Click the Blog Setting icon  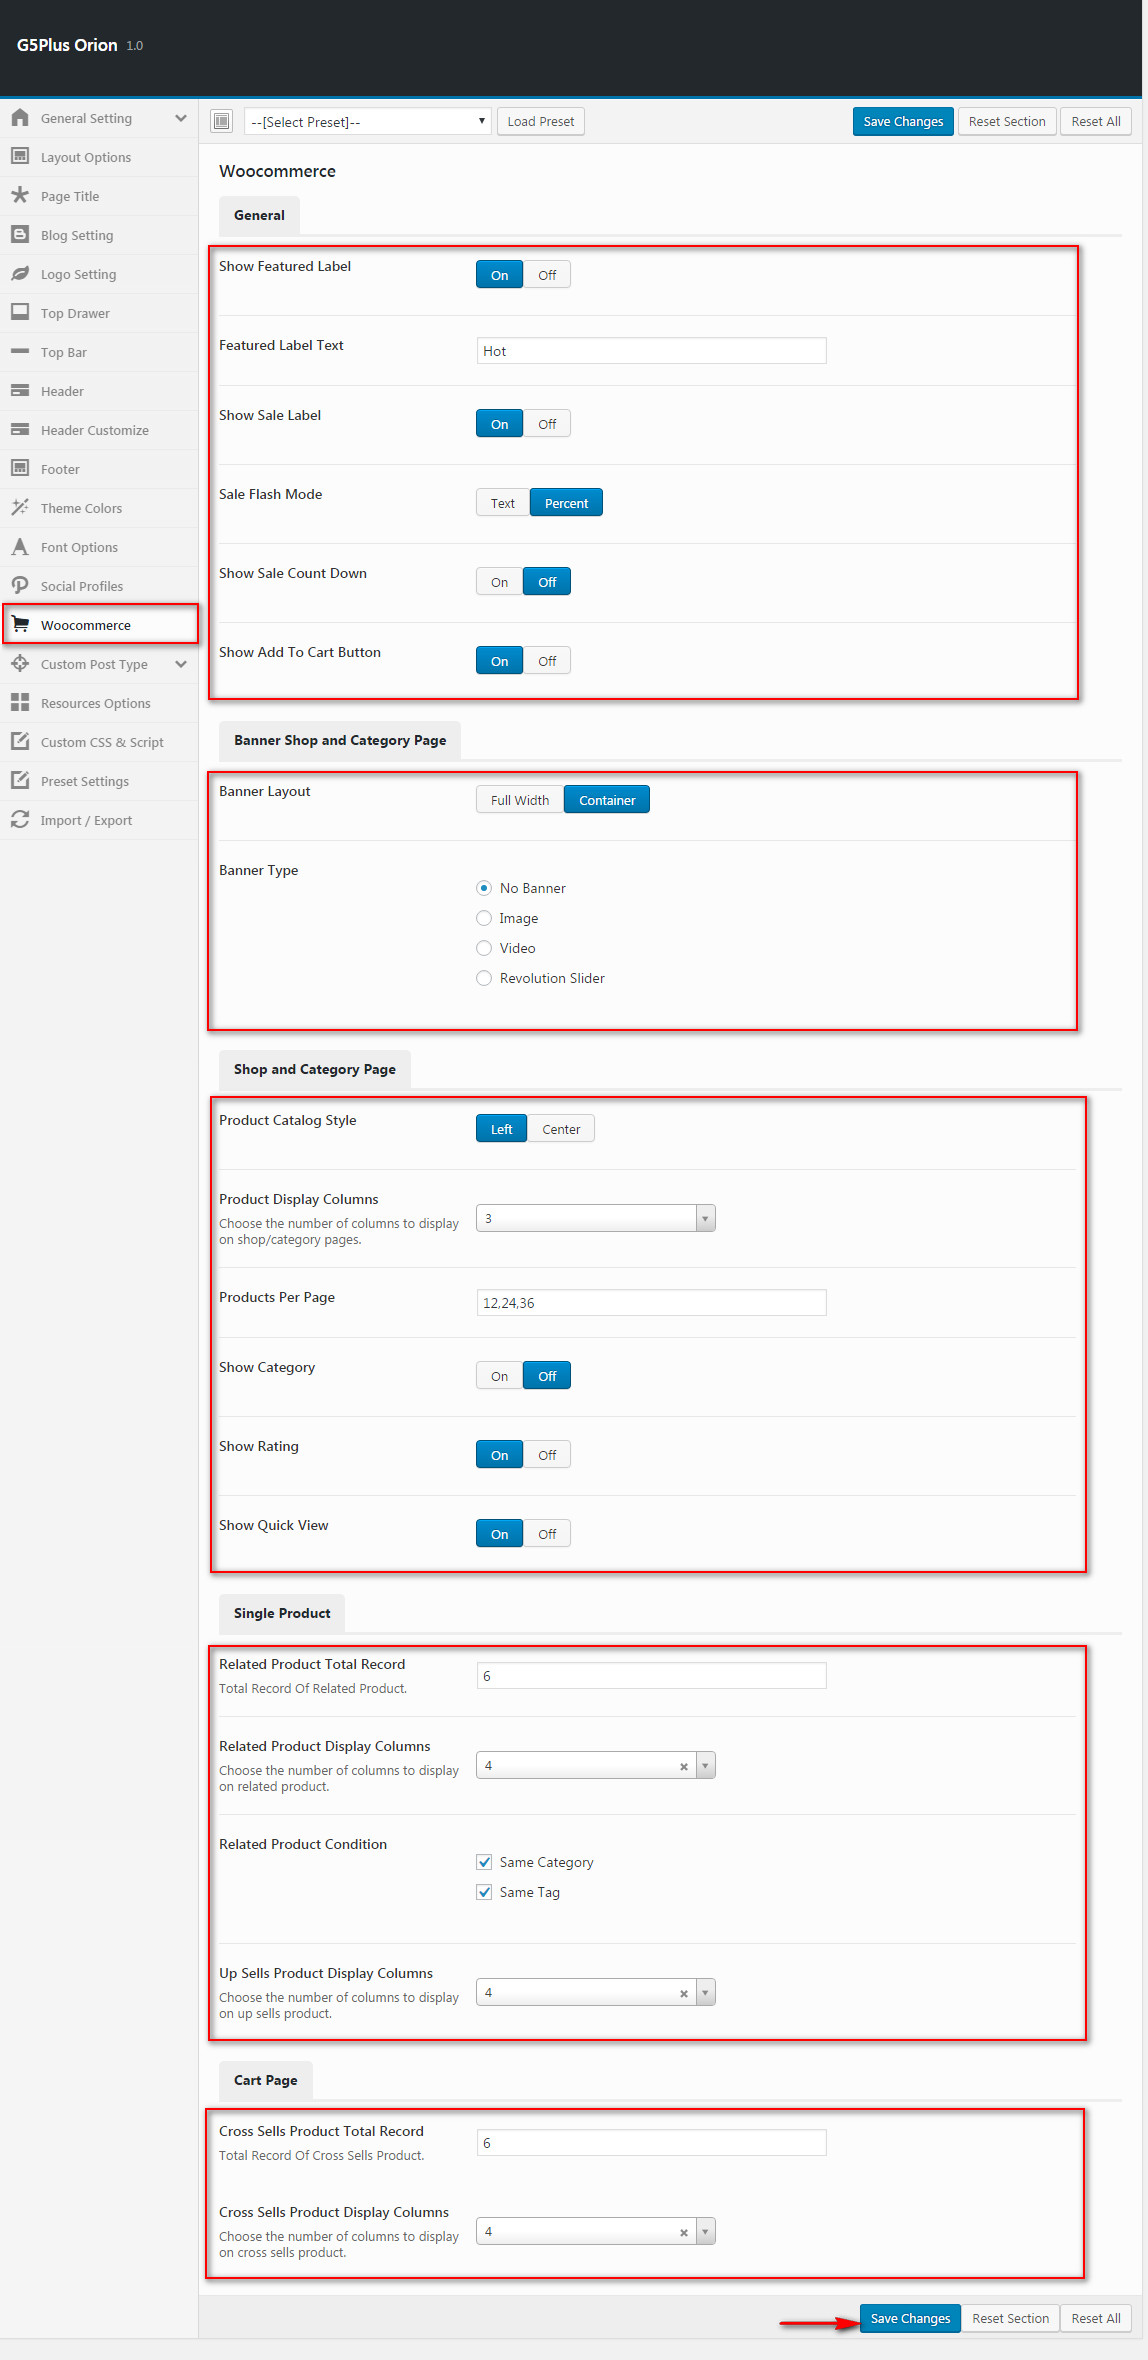tap(20, 235)
